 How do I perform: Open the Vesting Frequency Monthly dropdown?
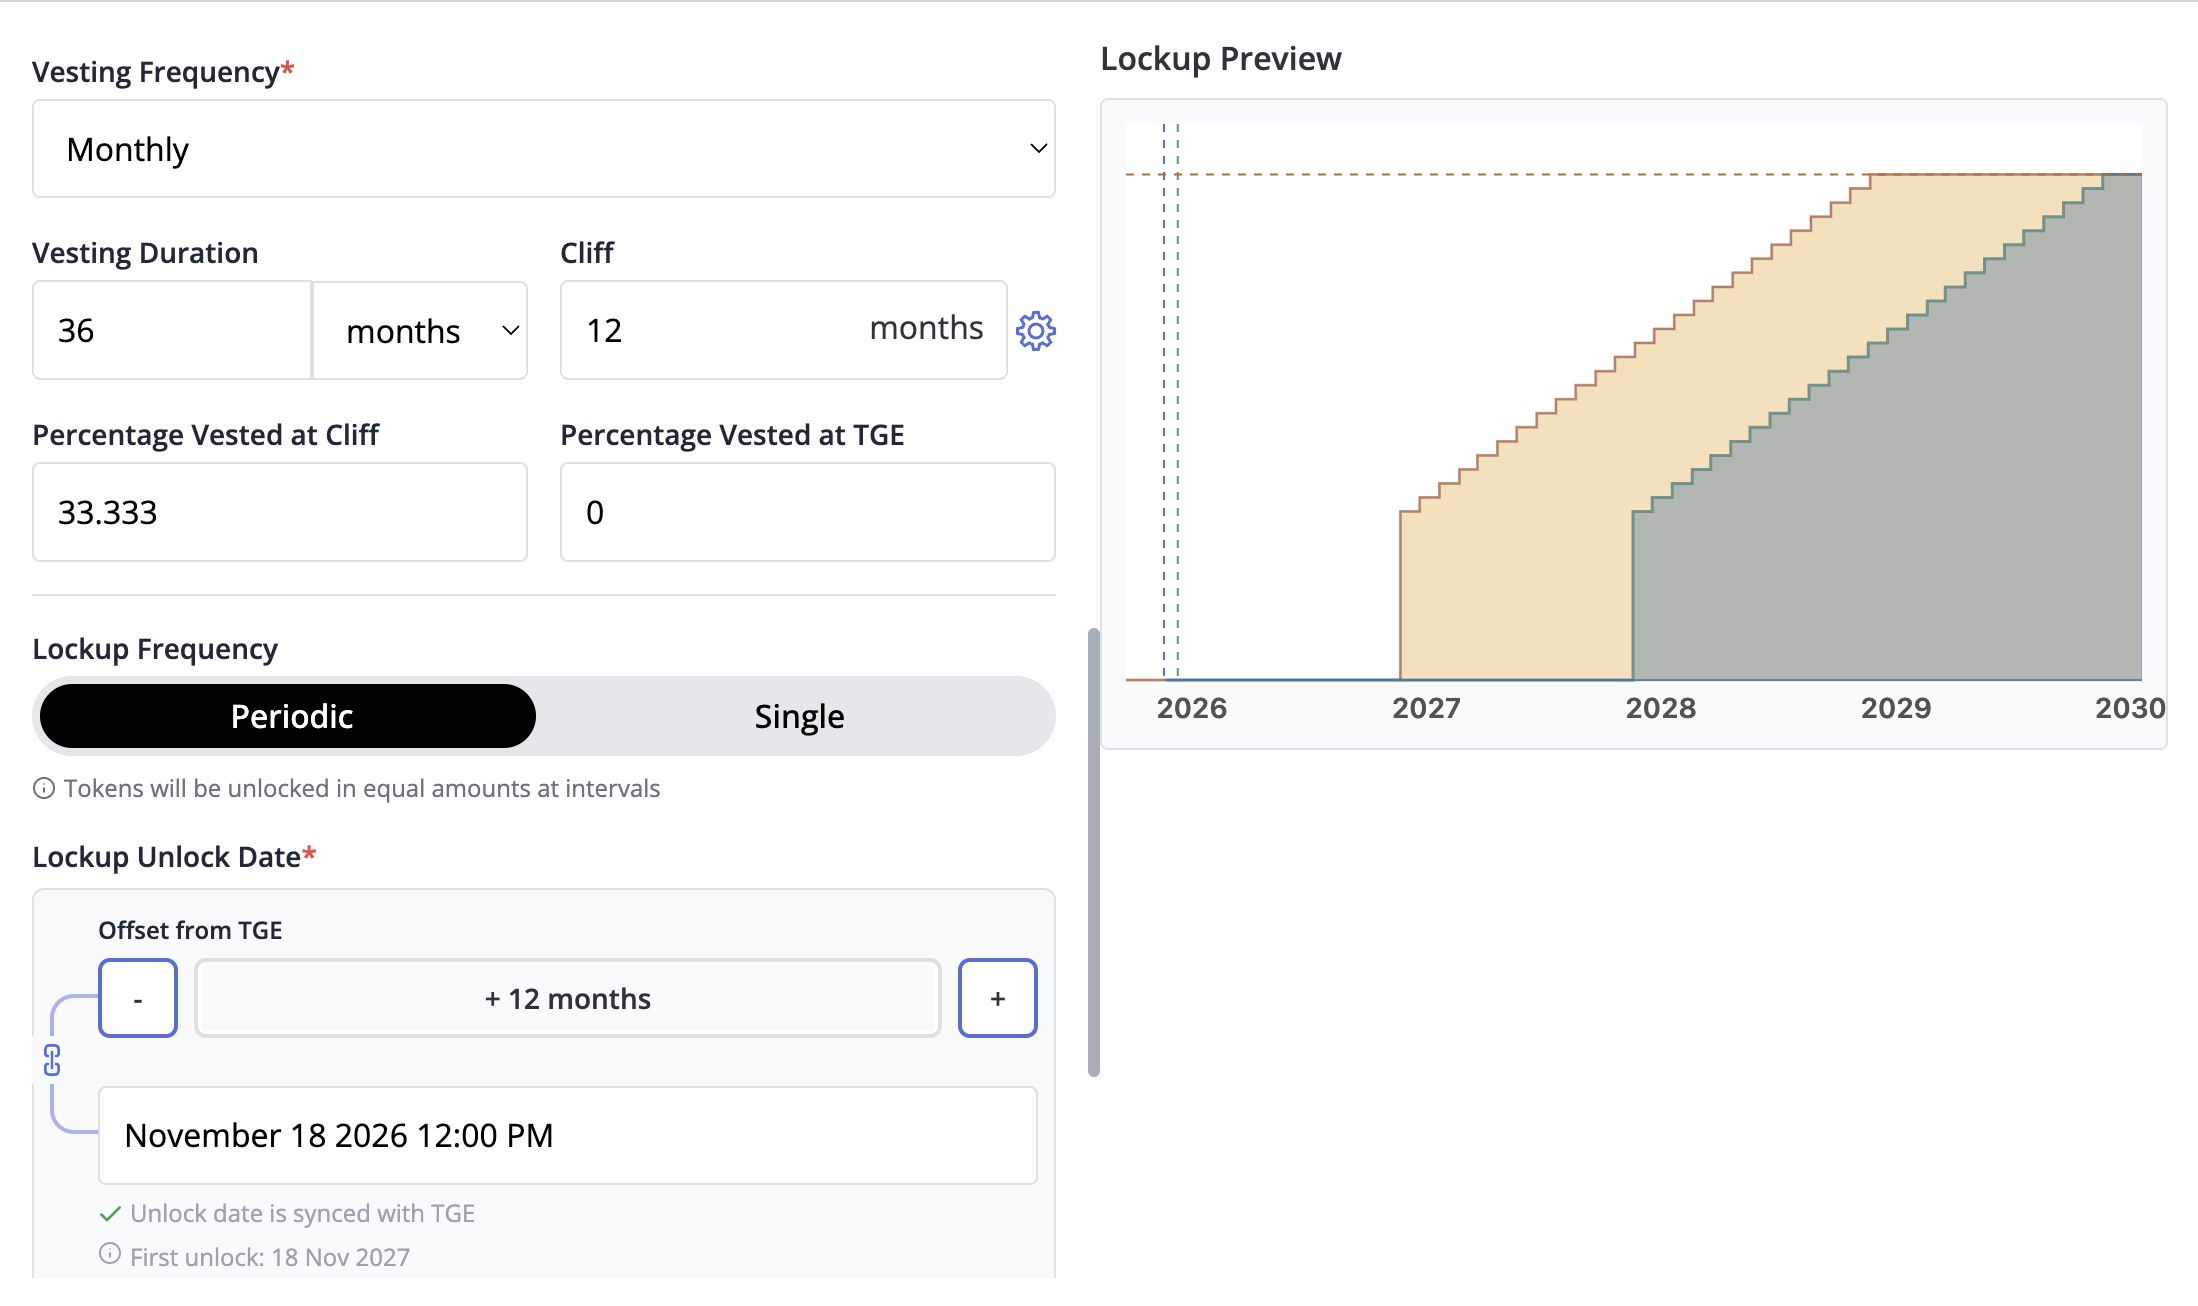tap(543, 149)
